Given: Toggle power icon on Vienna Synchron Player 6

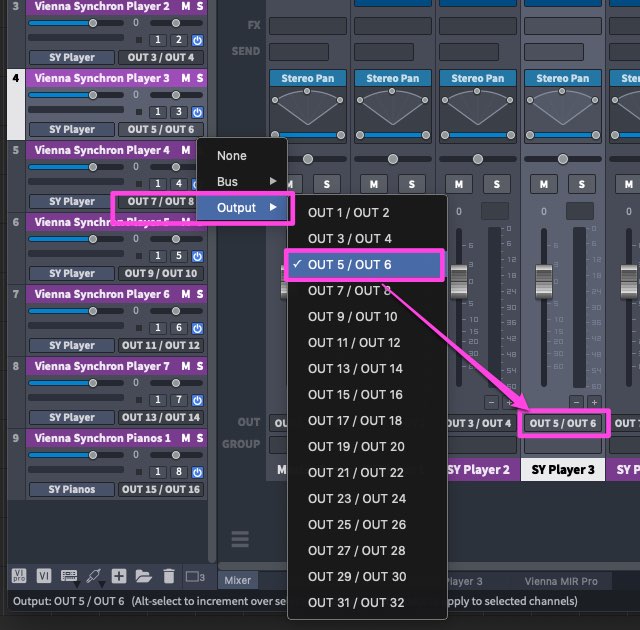Looking at the screenshot, I should [197, 328].
